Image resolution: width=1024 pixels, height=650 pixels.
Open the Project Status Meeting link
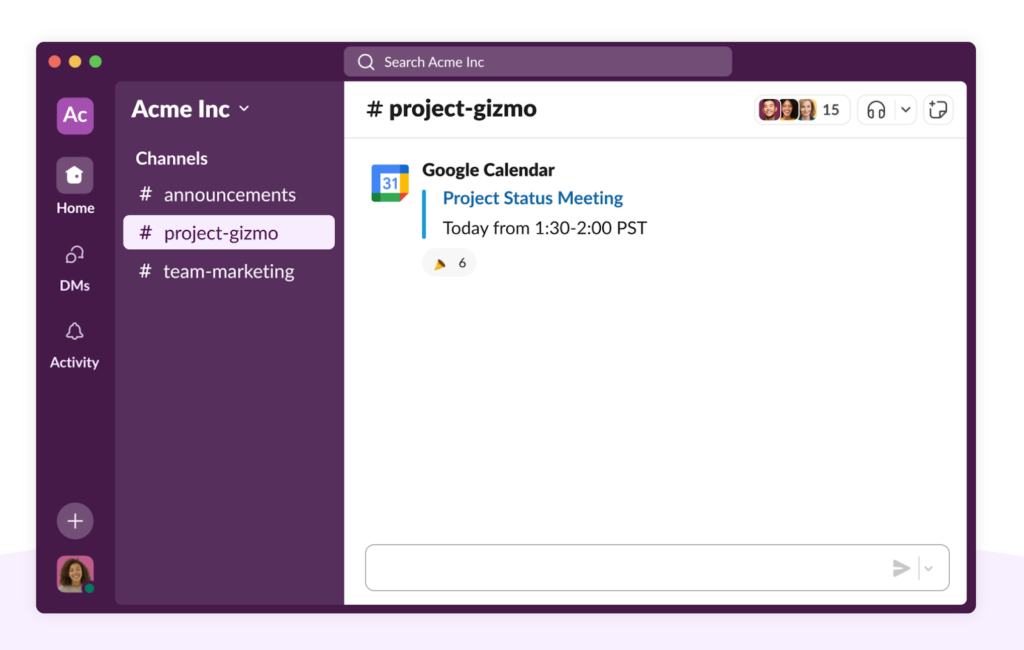[x=533, y=198]
